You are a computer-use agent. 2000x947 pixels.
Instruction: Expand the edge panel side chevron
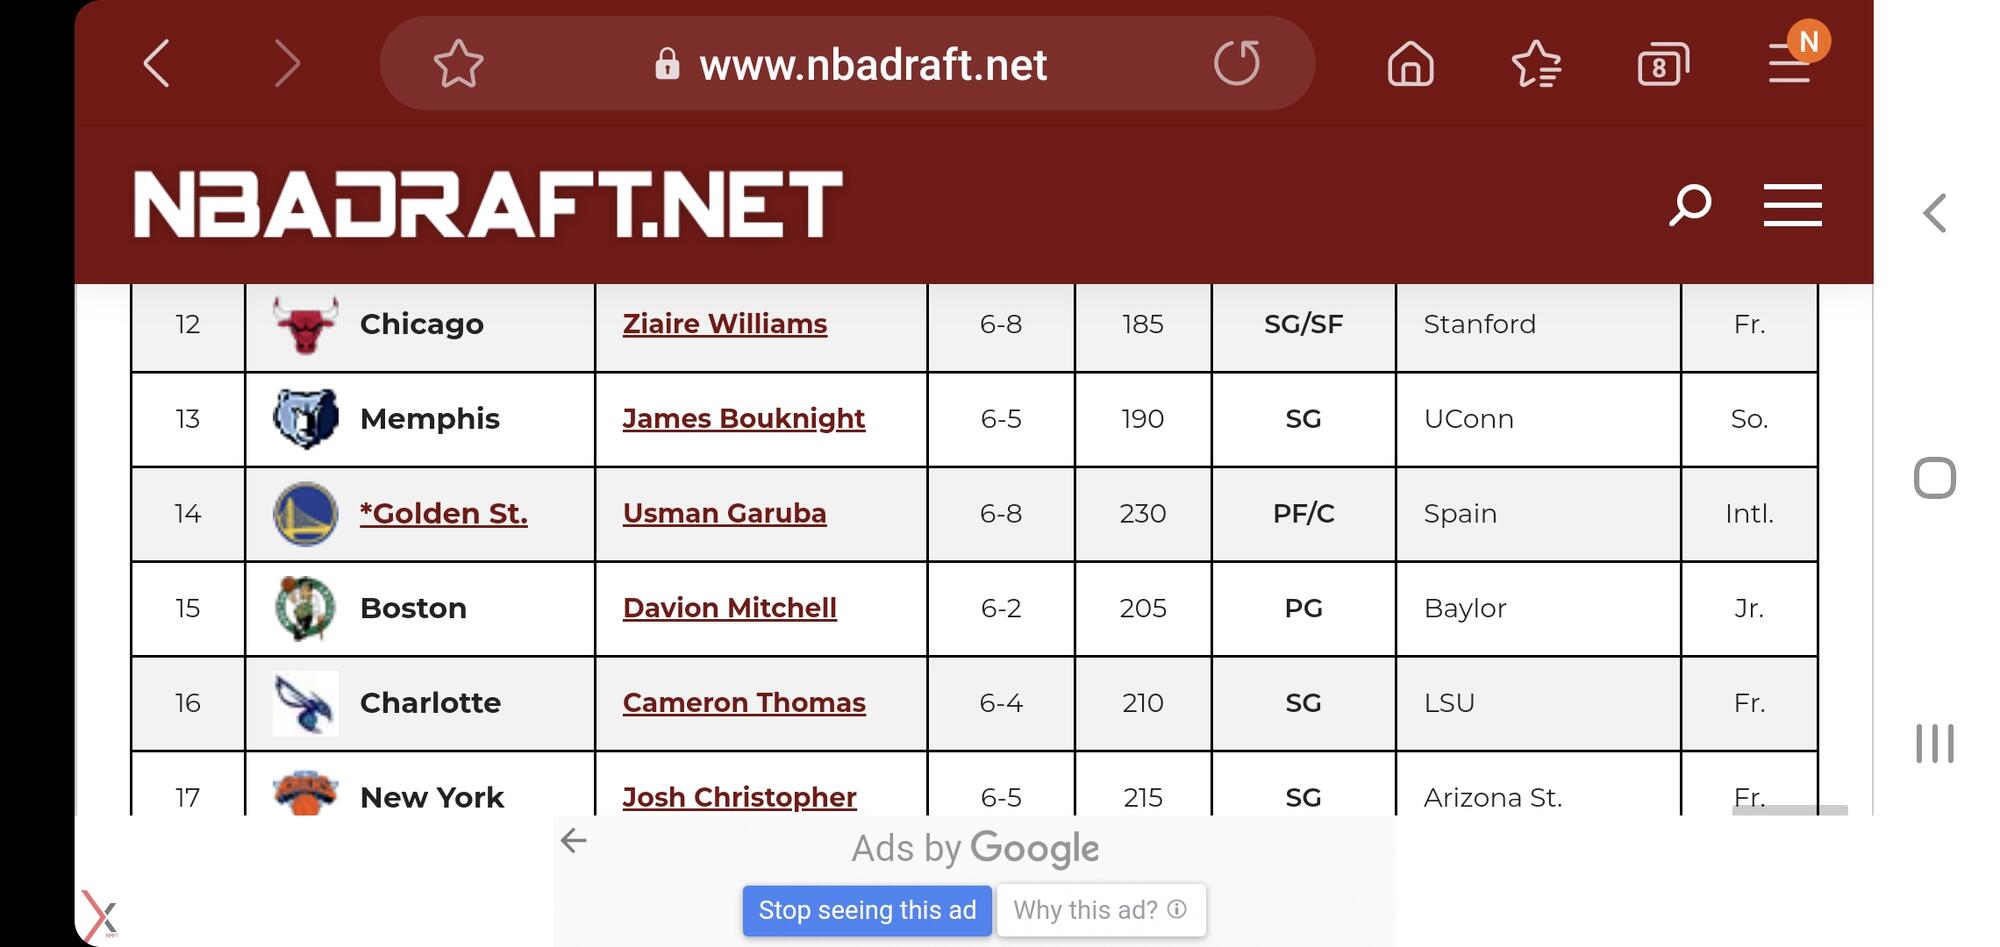pos(1935,213)
